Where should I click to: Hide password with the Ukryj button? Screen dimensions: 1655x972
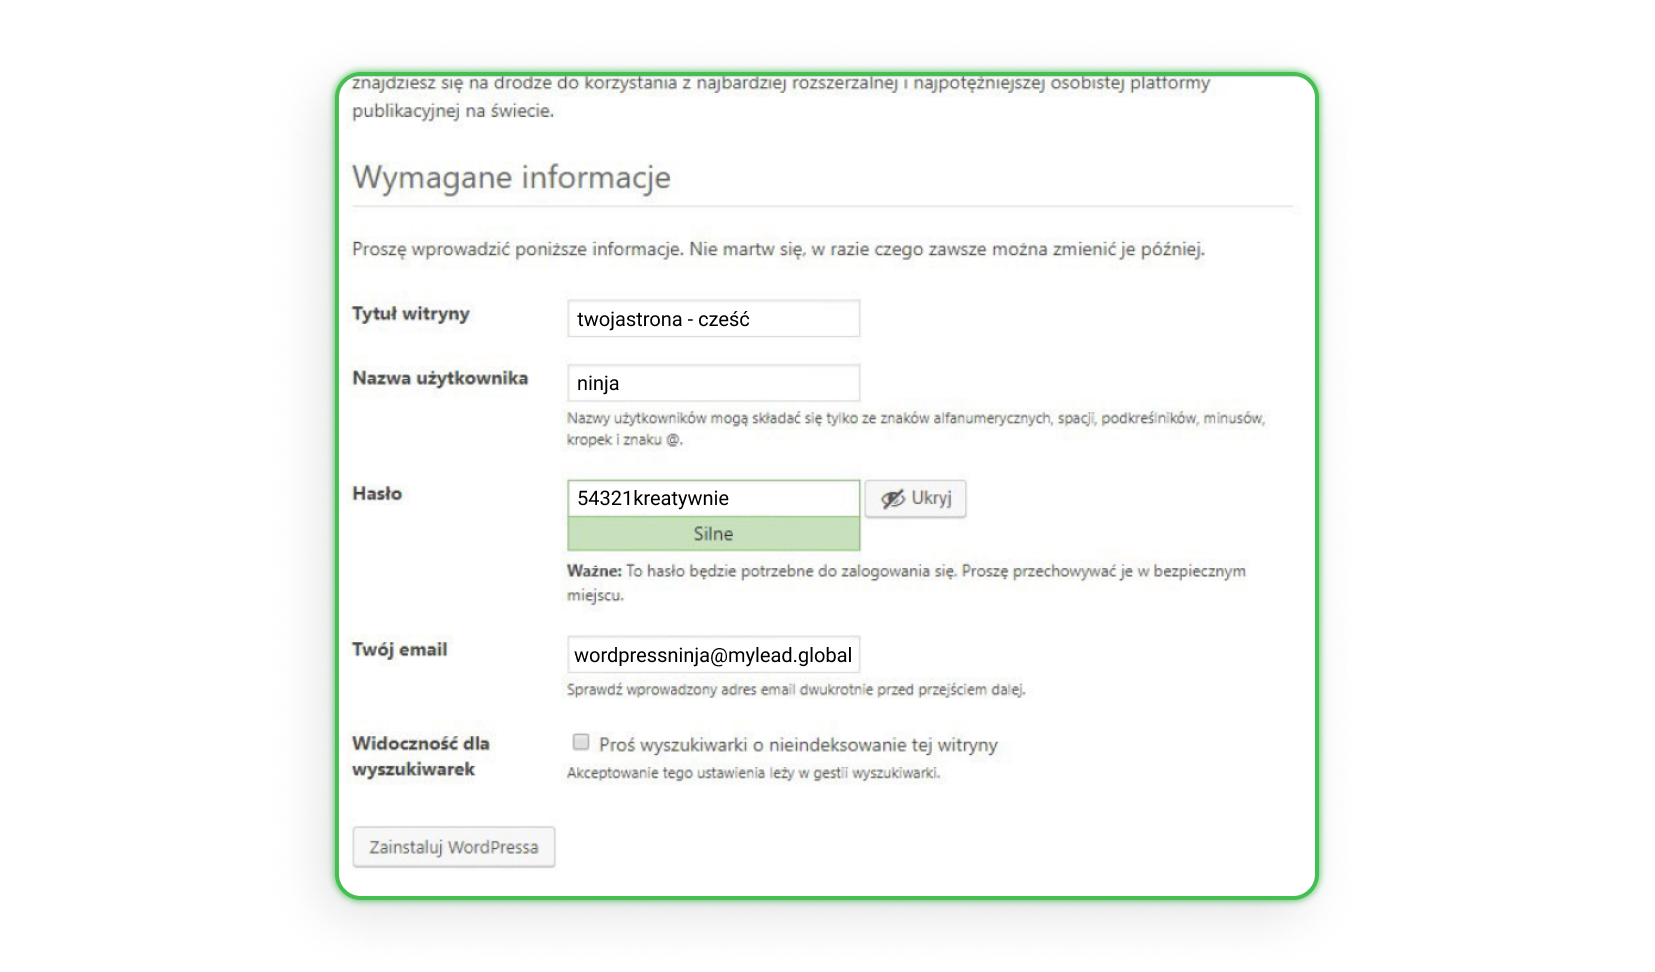pos(915,498)
